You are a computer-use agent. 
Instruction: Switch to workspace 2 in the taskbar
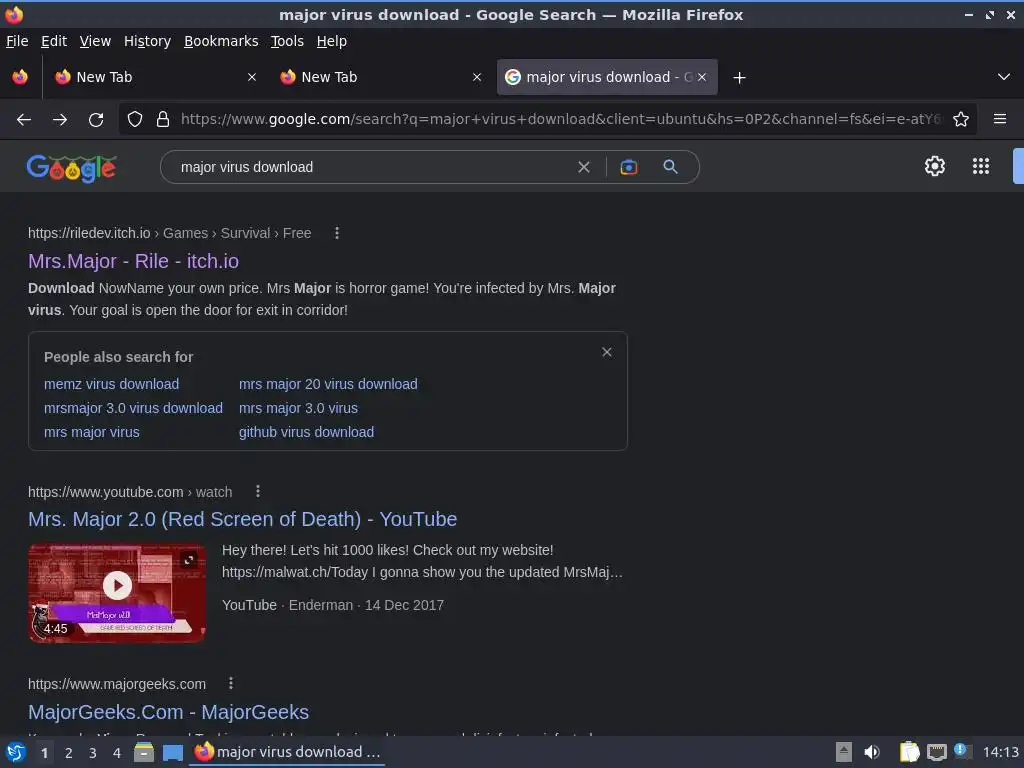pyautogui.click(x=69, y=753)
